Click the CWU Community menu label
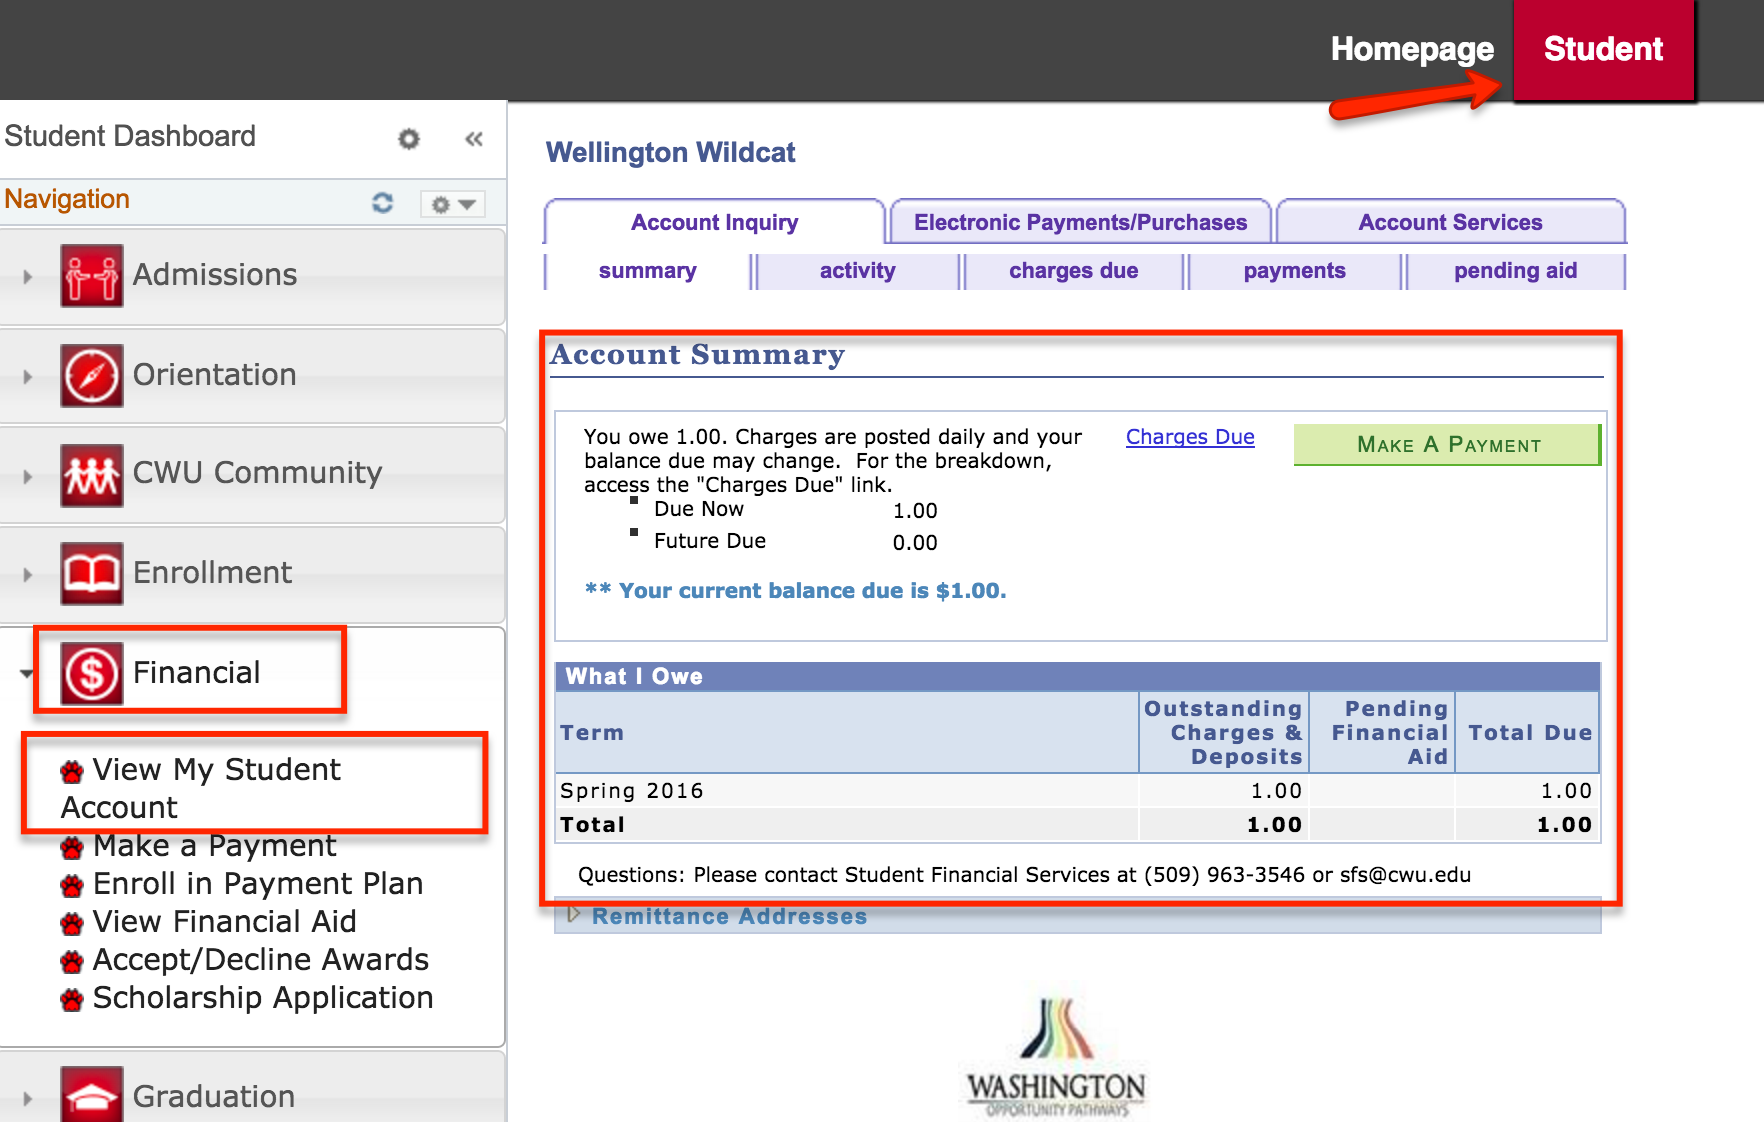The height and width of the screenshot is (1122, 1764). pyautogui.click(x=258, y=473)
